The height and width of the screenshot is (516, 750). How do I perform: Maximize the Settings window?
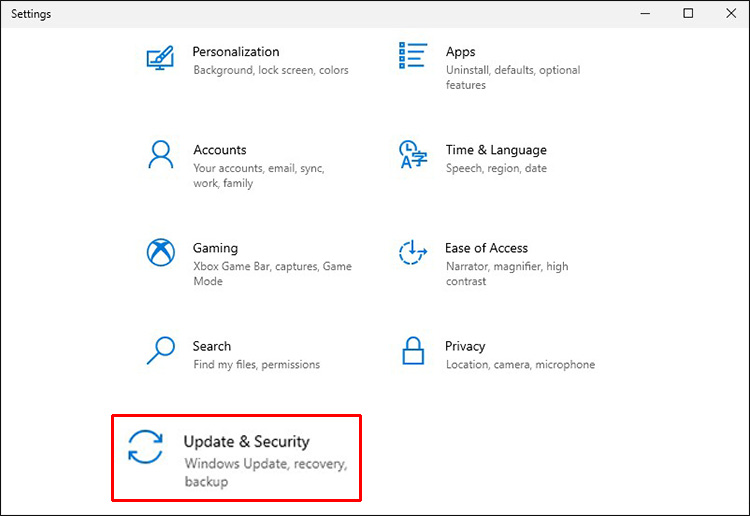pyautogui.click(x=688, y=14)
